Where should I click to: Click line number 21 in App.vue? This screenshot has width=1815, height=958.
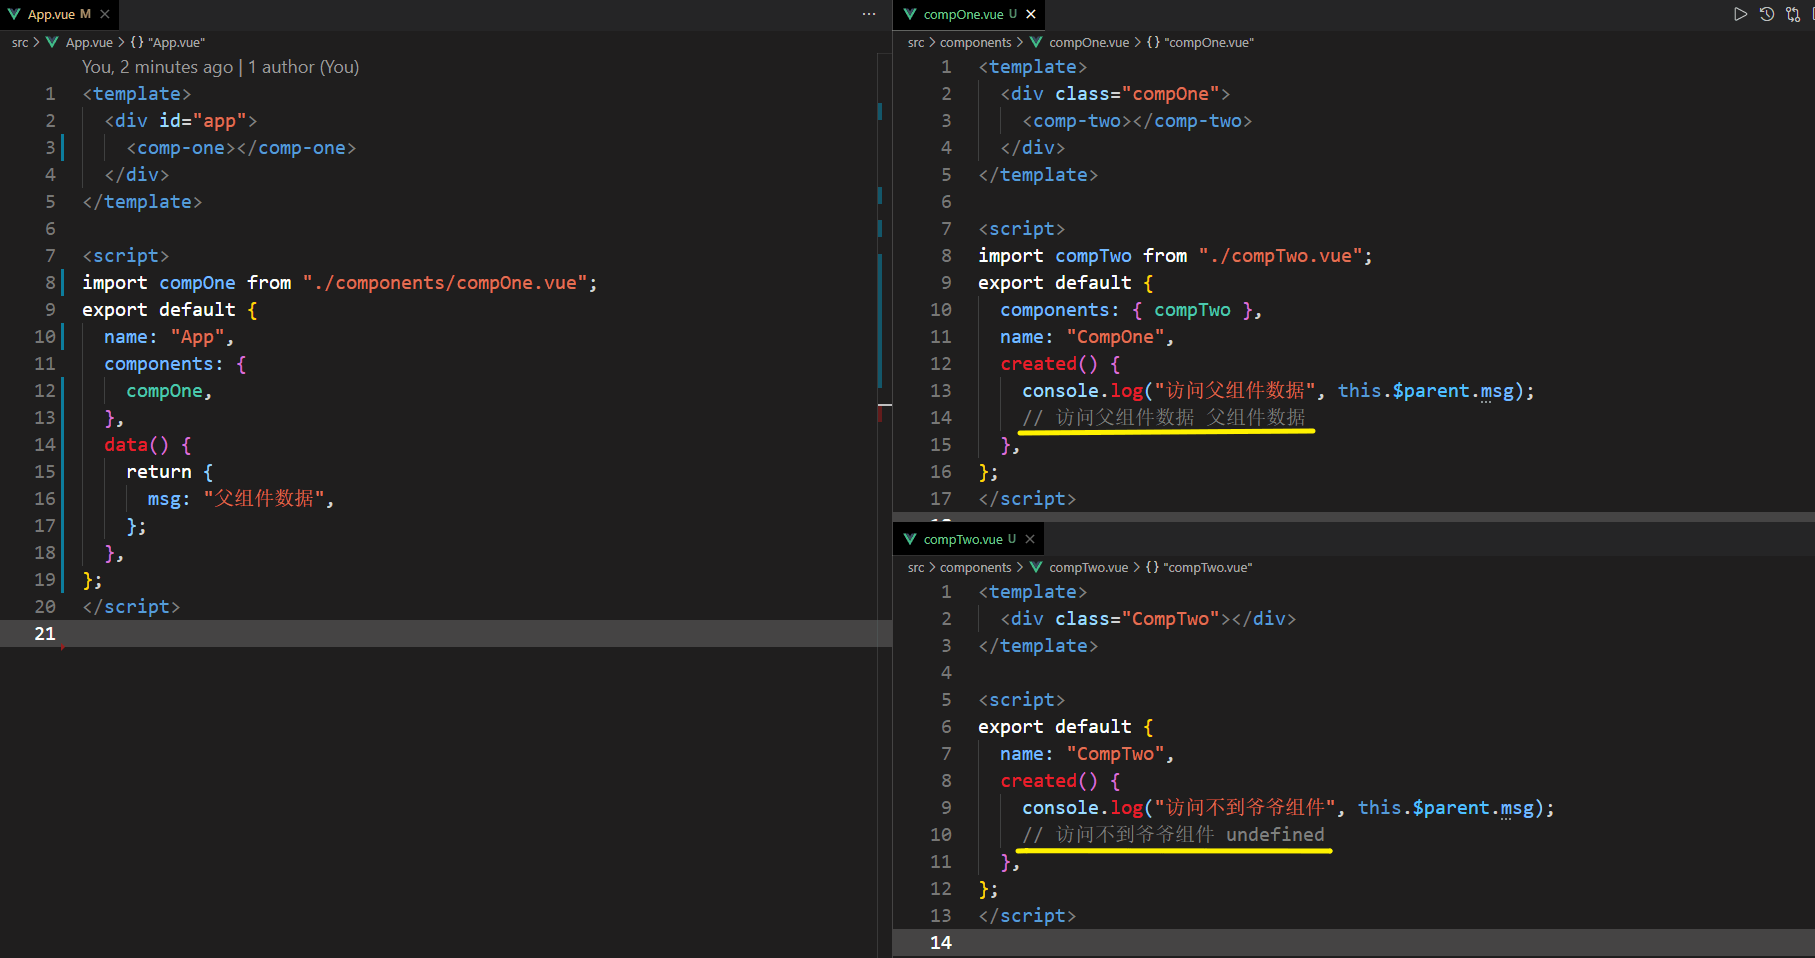[x=45, y=633]
